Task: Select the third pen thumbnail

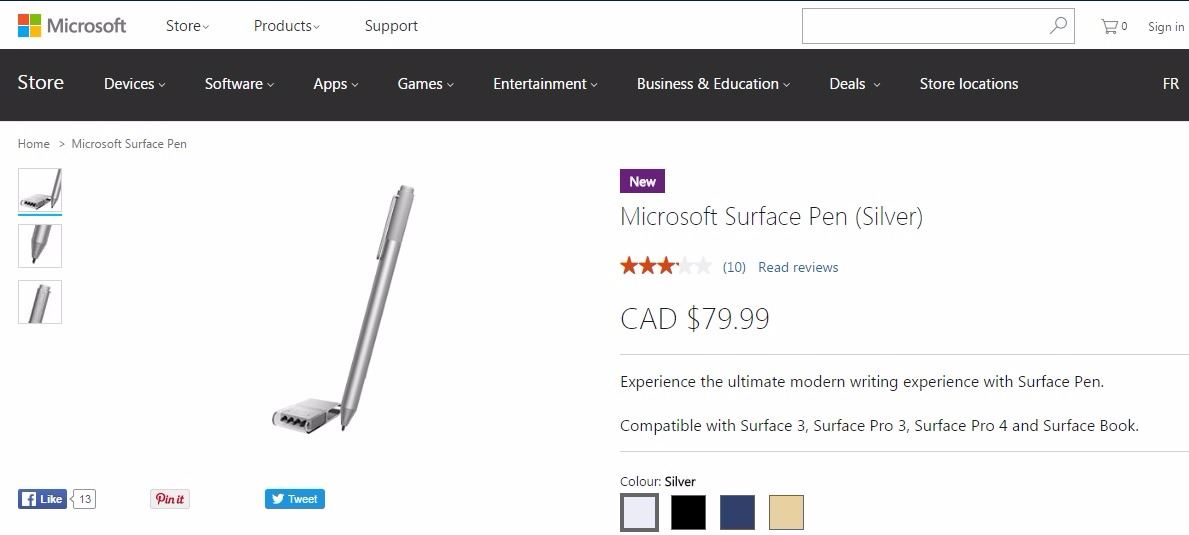Action: [40, 302]
